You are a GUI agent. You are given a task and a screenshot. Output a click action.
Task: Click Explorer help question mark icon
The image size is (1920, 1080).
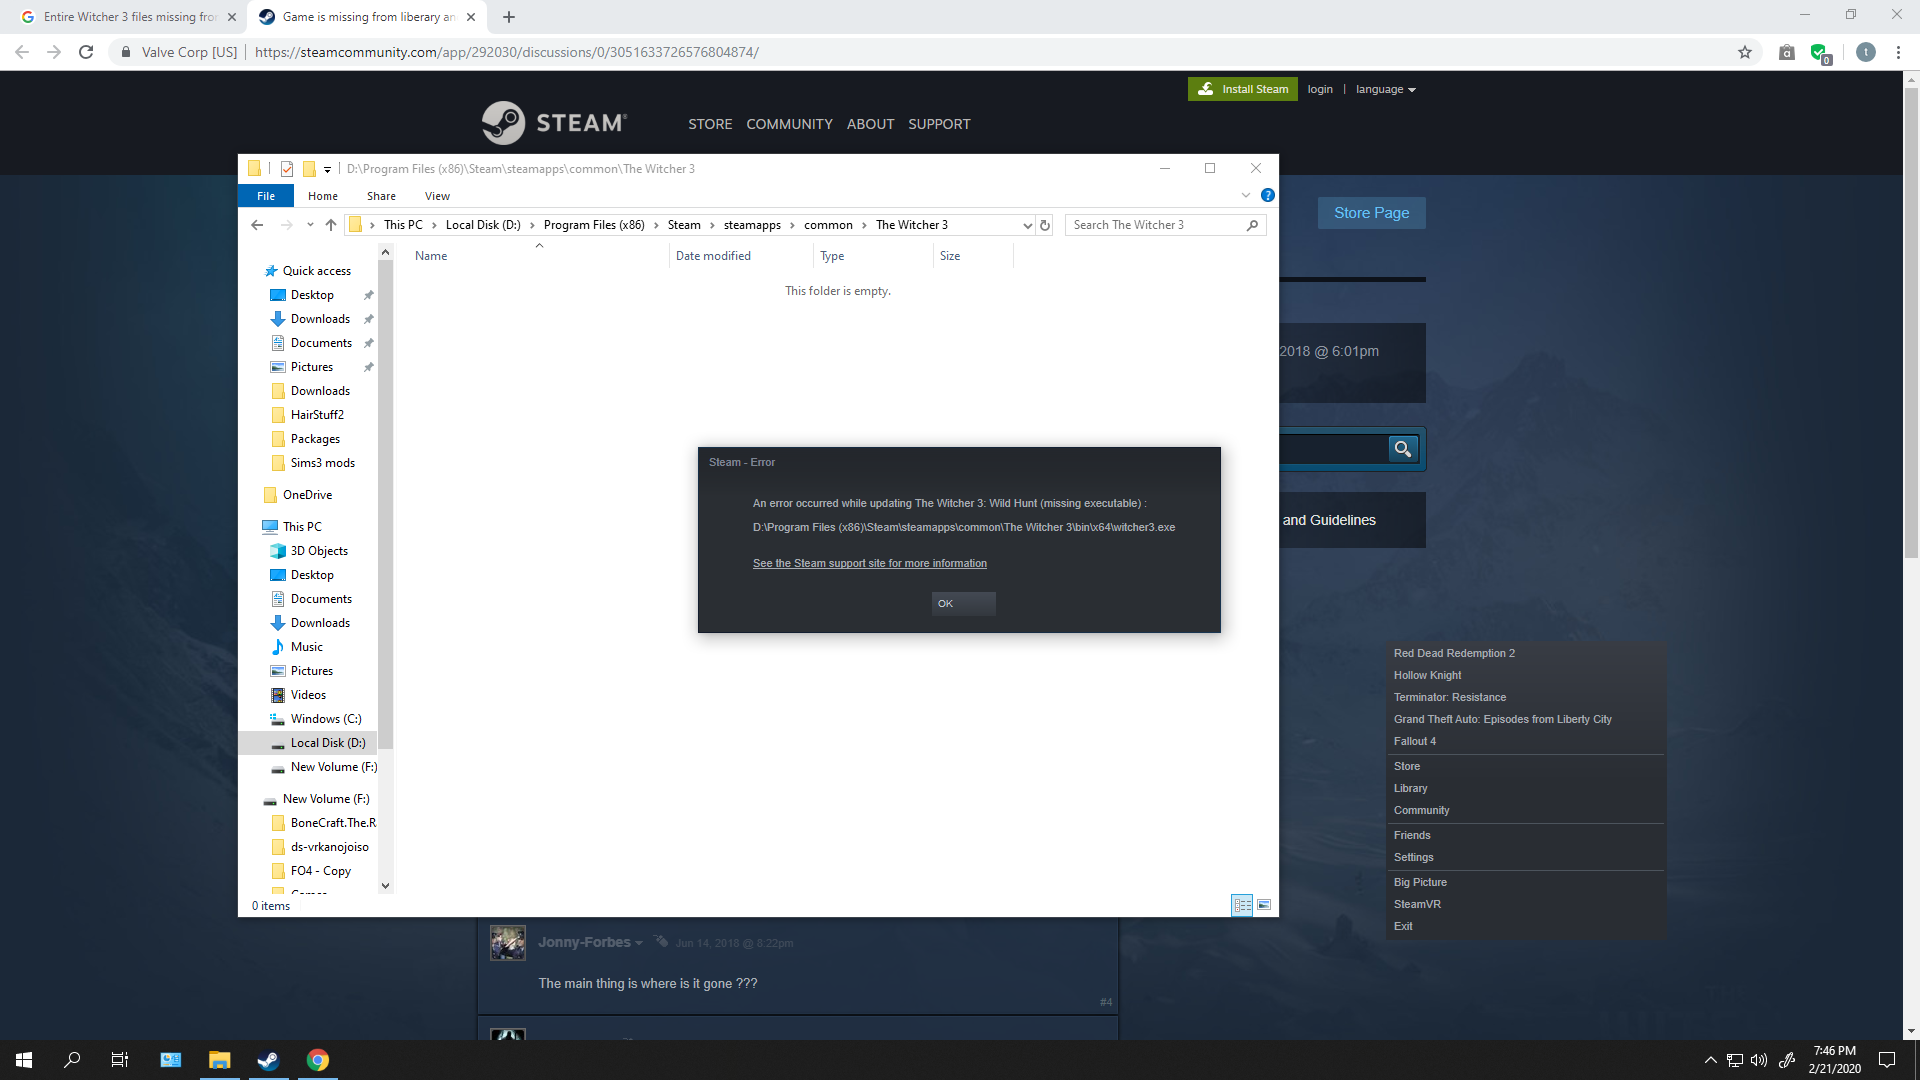click(1268, 195)
